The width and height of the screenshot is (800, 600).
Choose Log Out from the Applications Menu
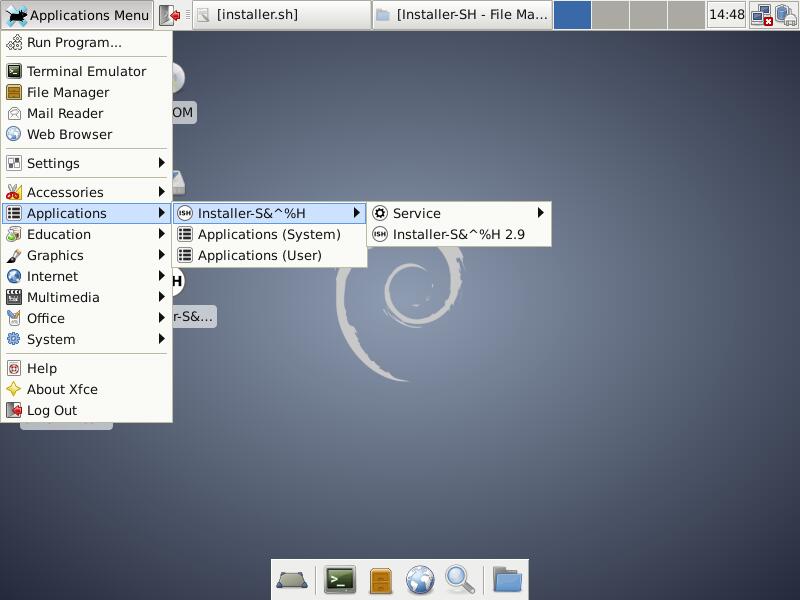coord(86,410)
